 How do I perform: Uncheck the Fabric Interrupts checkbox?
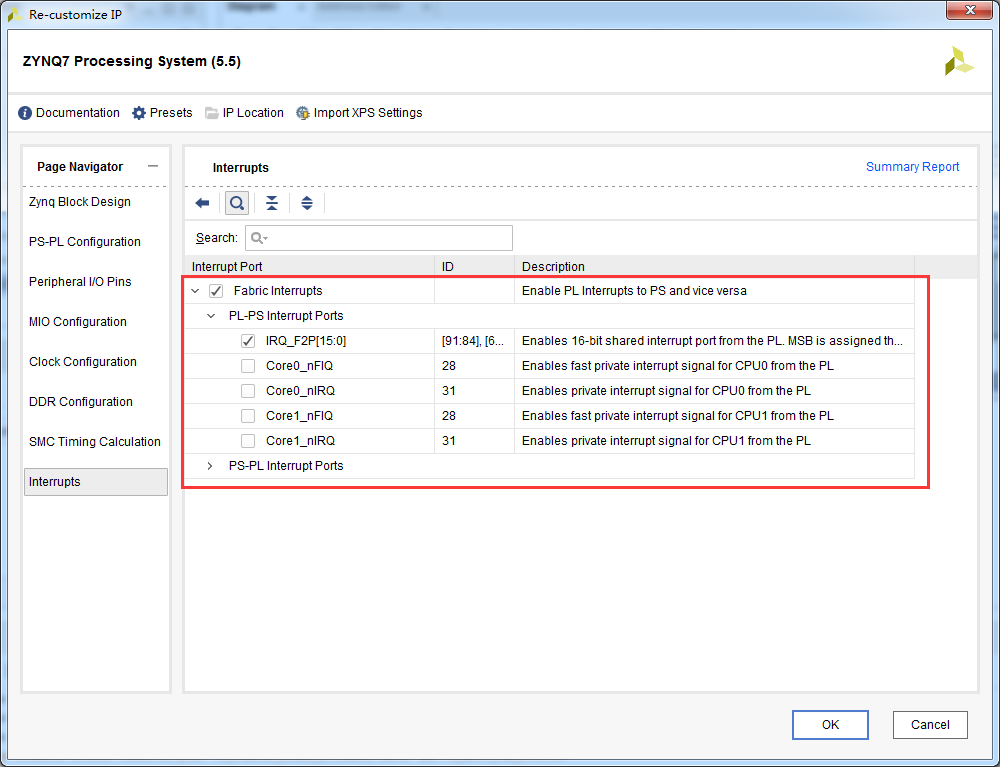(x=216, y=291)
